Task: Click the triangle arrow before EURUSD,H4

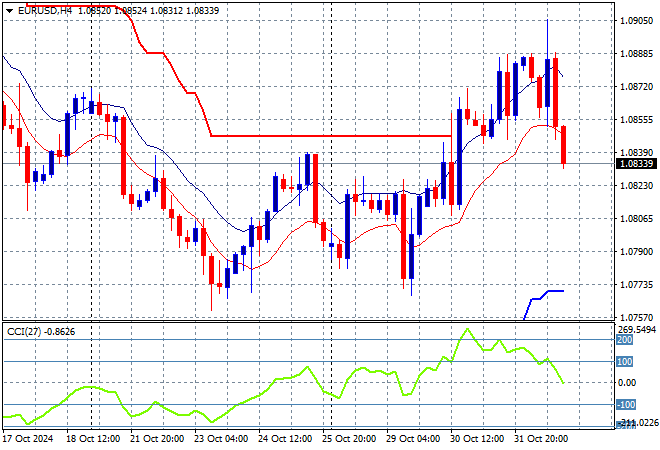Action: [x=9, y=11]
